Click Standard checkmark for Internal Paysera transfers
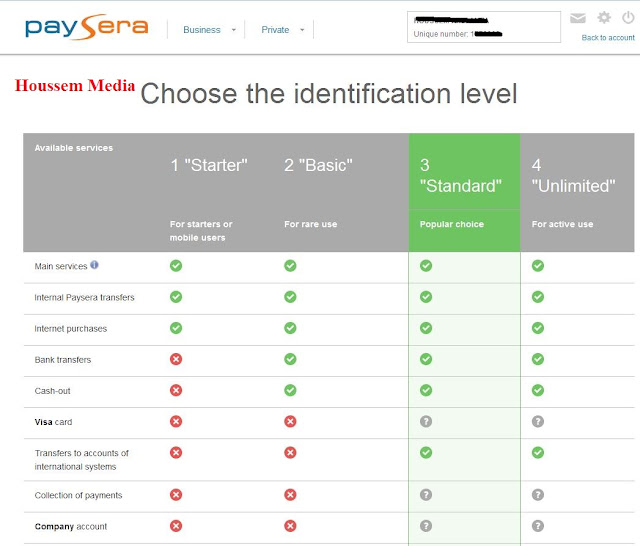The width and height of the screenshot is (640, 546). 426,297
